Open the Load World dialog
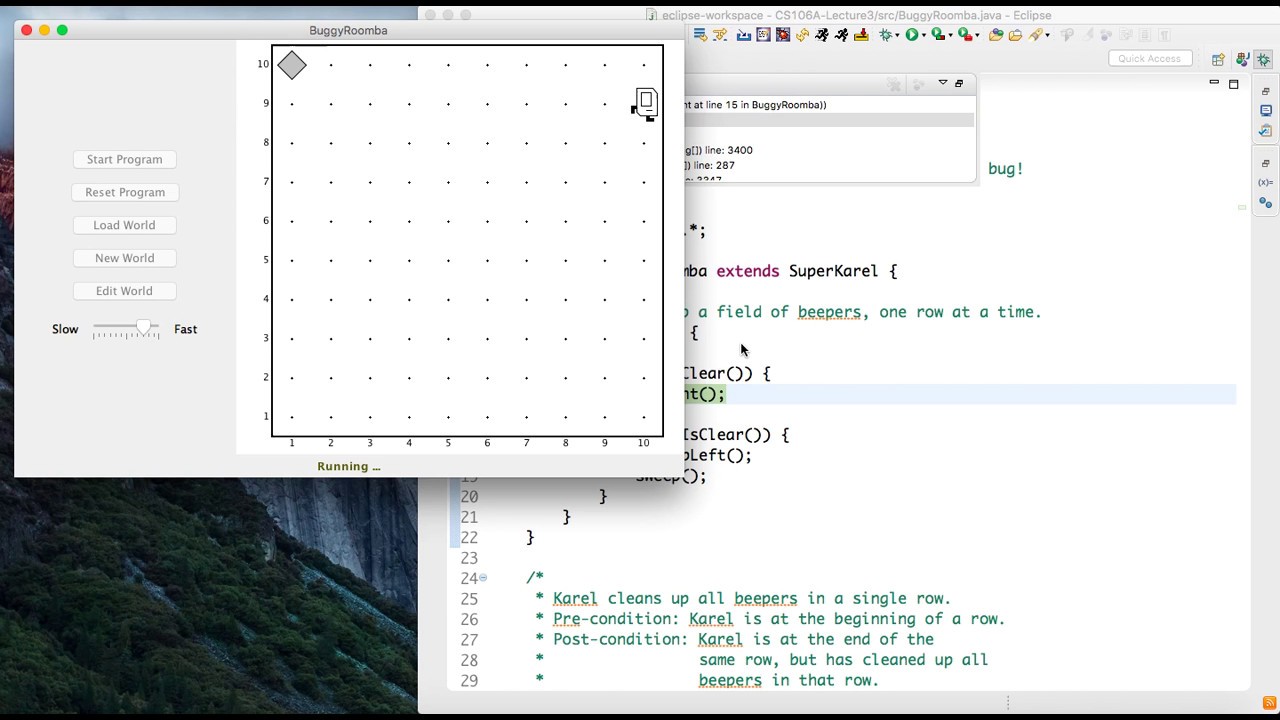The width and height of the screenshot is (1280, 720). click(x=124, y=225)
